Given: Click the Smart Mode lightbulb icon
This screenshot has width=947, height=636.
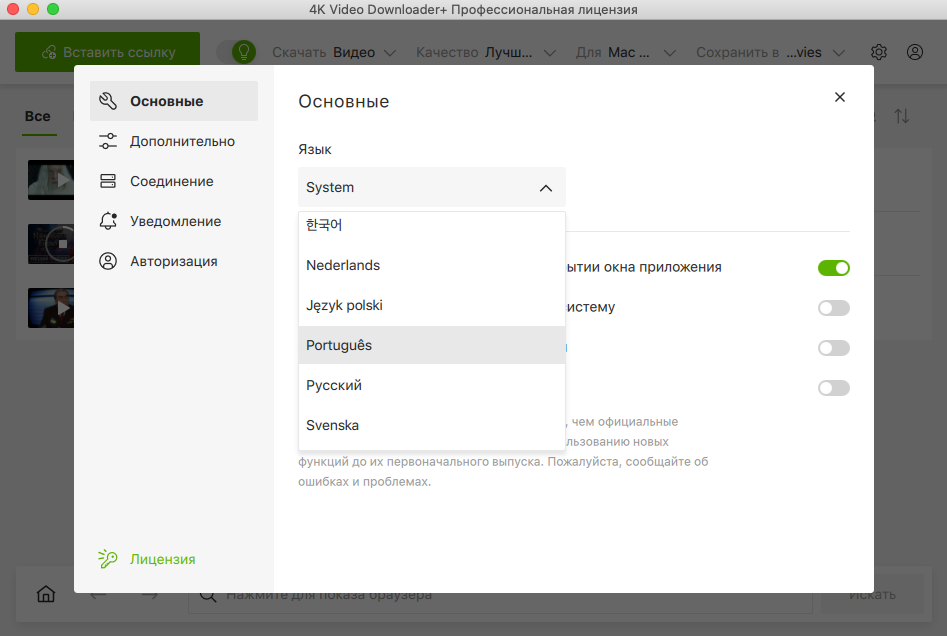Looking at the screenshot, I should pyautogui.click(x=243, y=52).
